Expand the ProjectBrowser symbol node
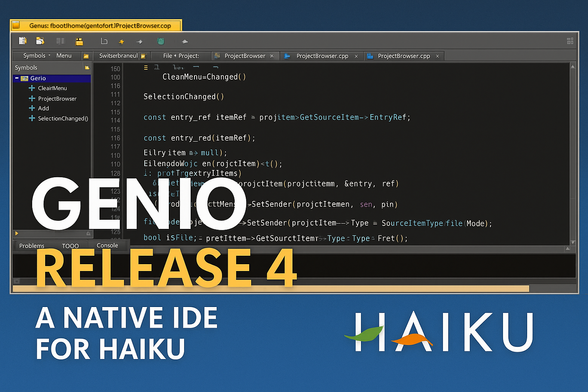588x392 pixels. (32, 98)
